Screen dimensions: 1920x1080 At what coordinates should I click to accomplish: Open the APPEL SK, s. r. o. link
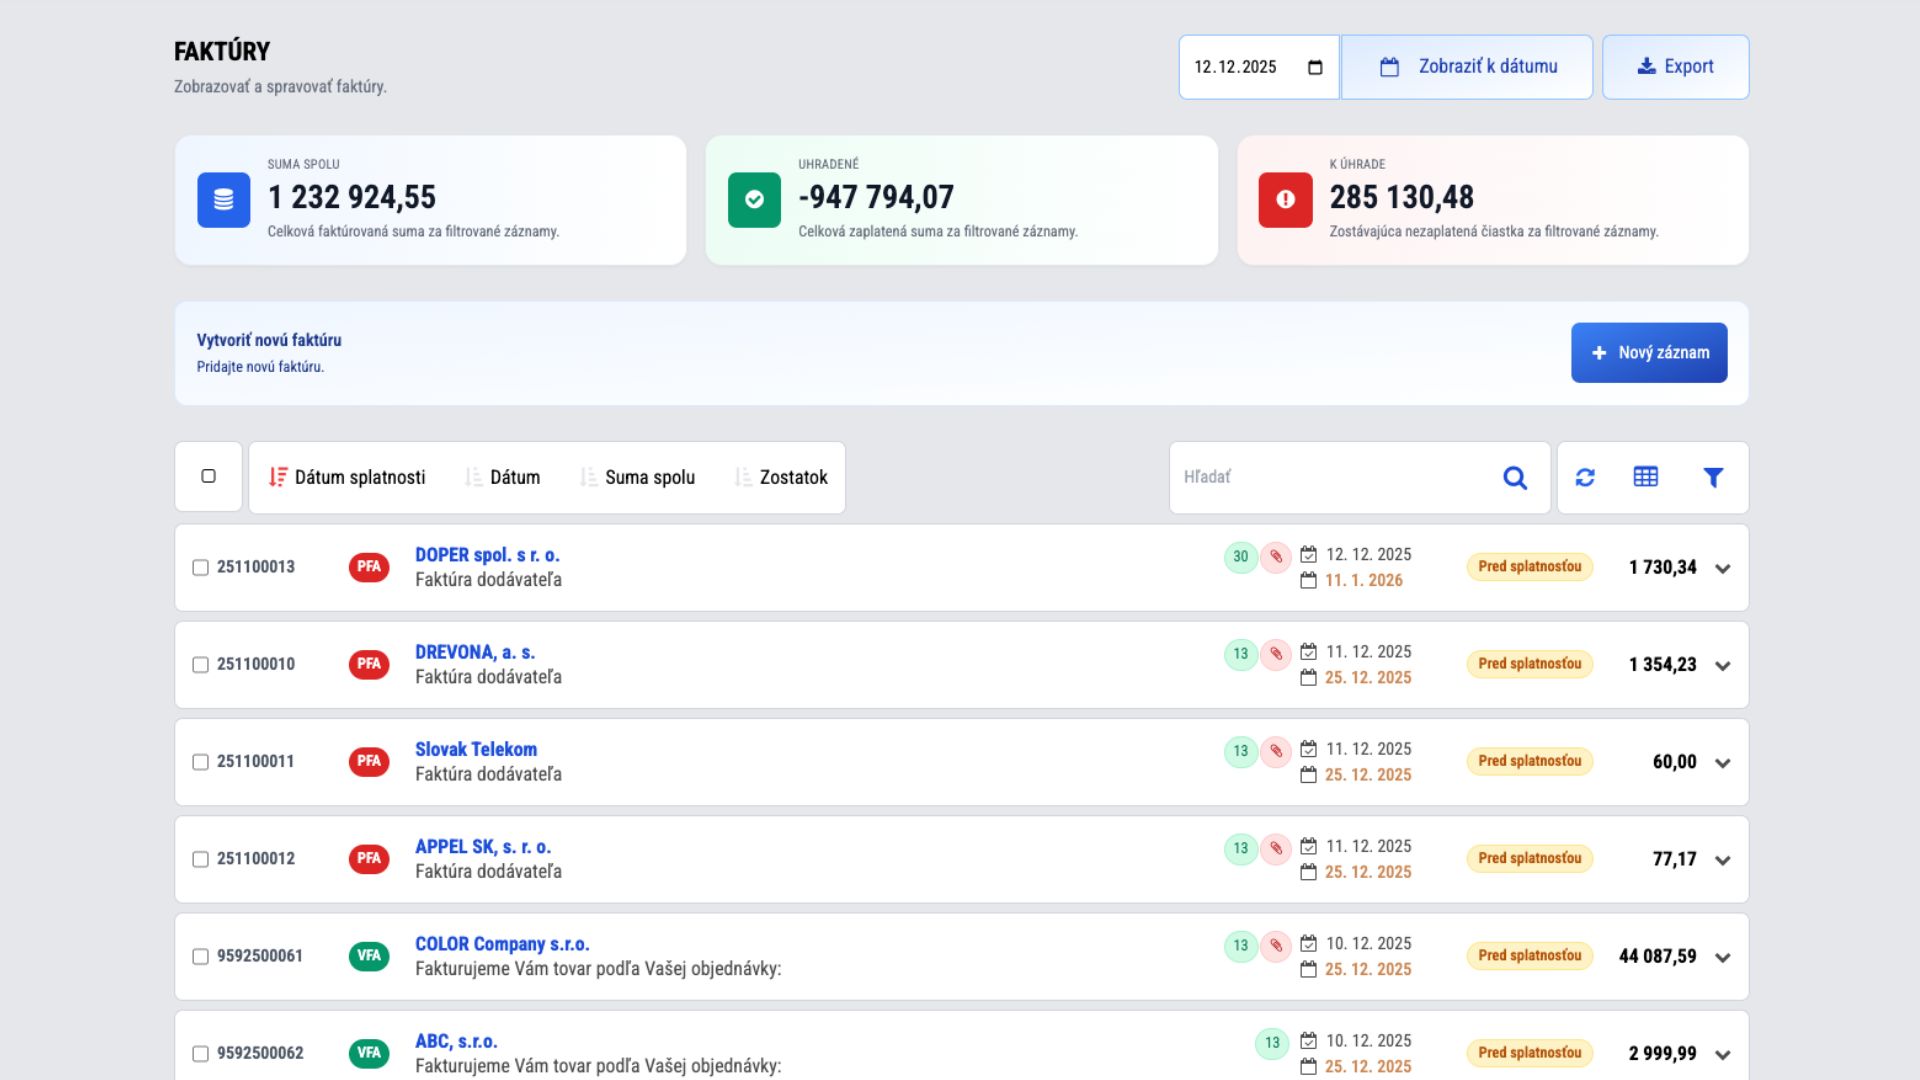point(483,847)
